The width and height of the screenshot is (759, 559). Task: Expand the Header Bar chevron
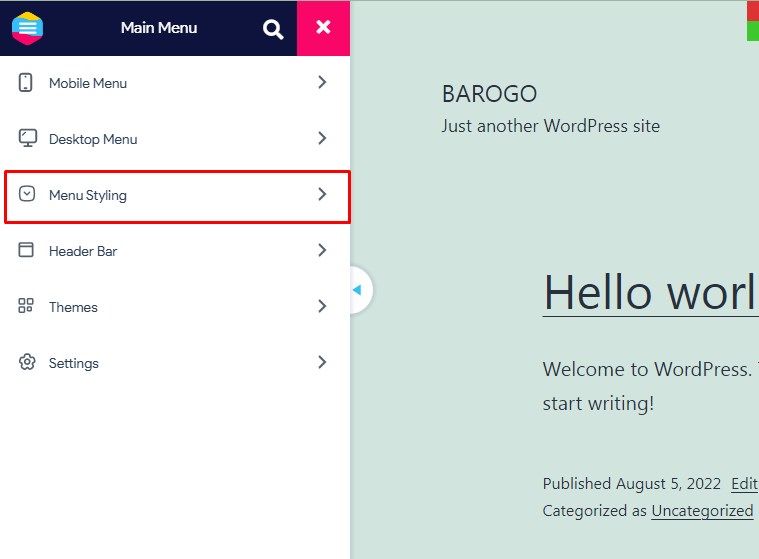coord(322,251)
